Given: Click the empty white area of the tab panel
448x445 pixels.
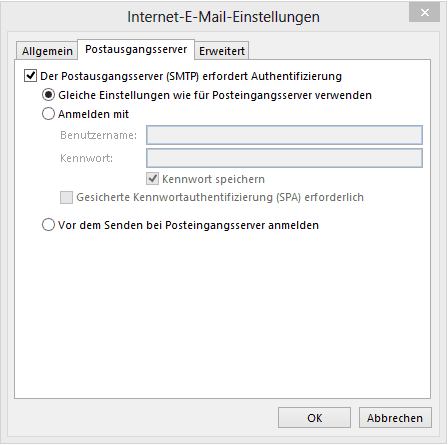Looking at the screenshot, I should coord(222,313).
